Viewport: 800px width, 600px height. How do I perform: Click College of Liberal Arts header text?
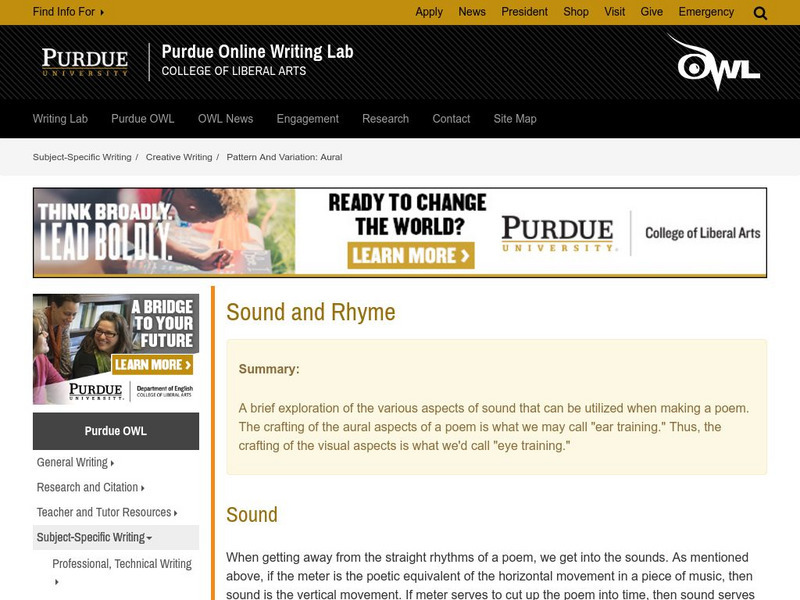(x=234, y=71)
